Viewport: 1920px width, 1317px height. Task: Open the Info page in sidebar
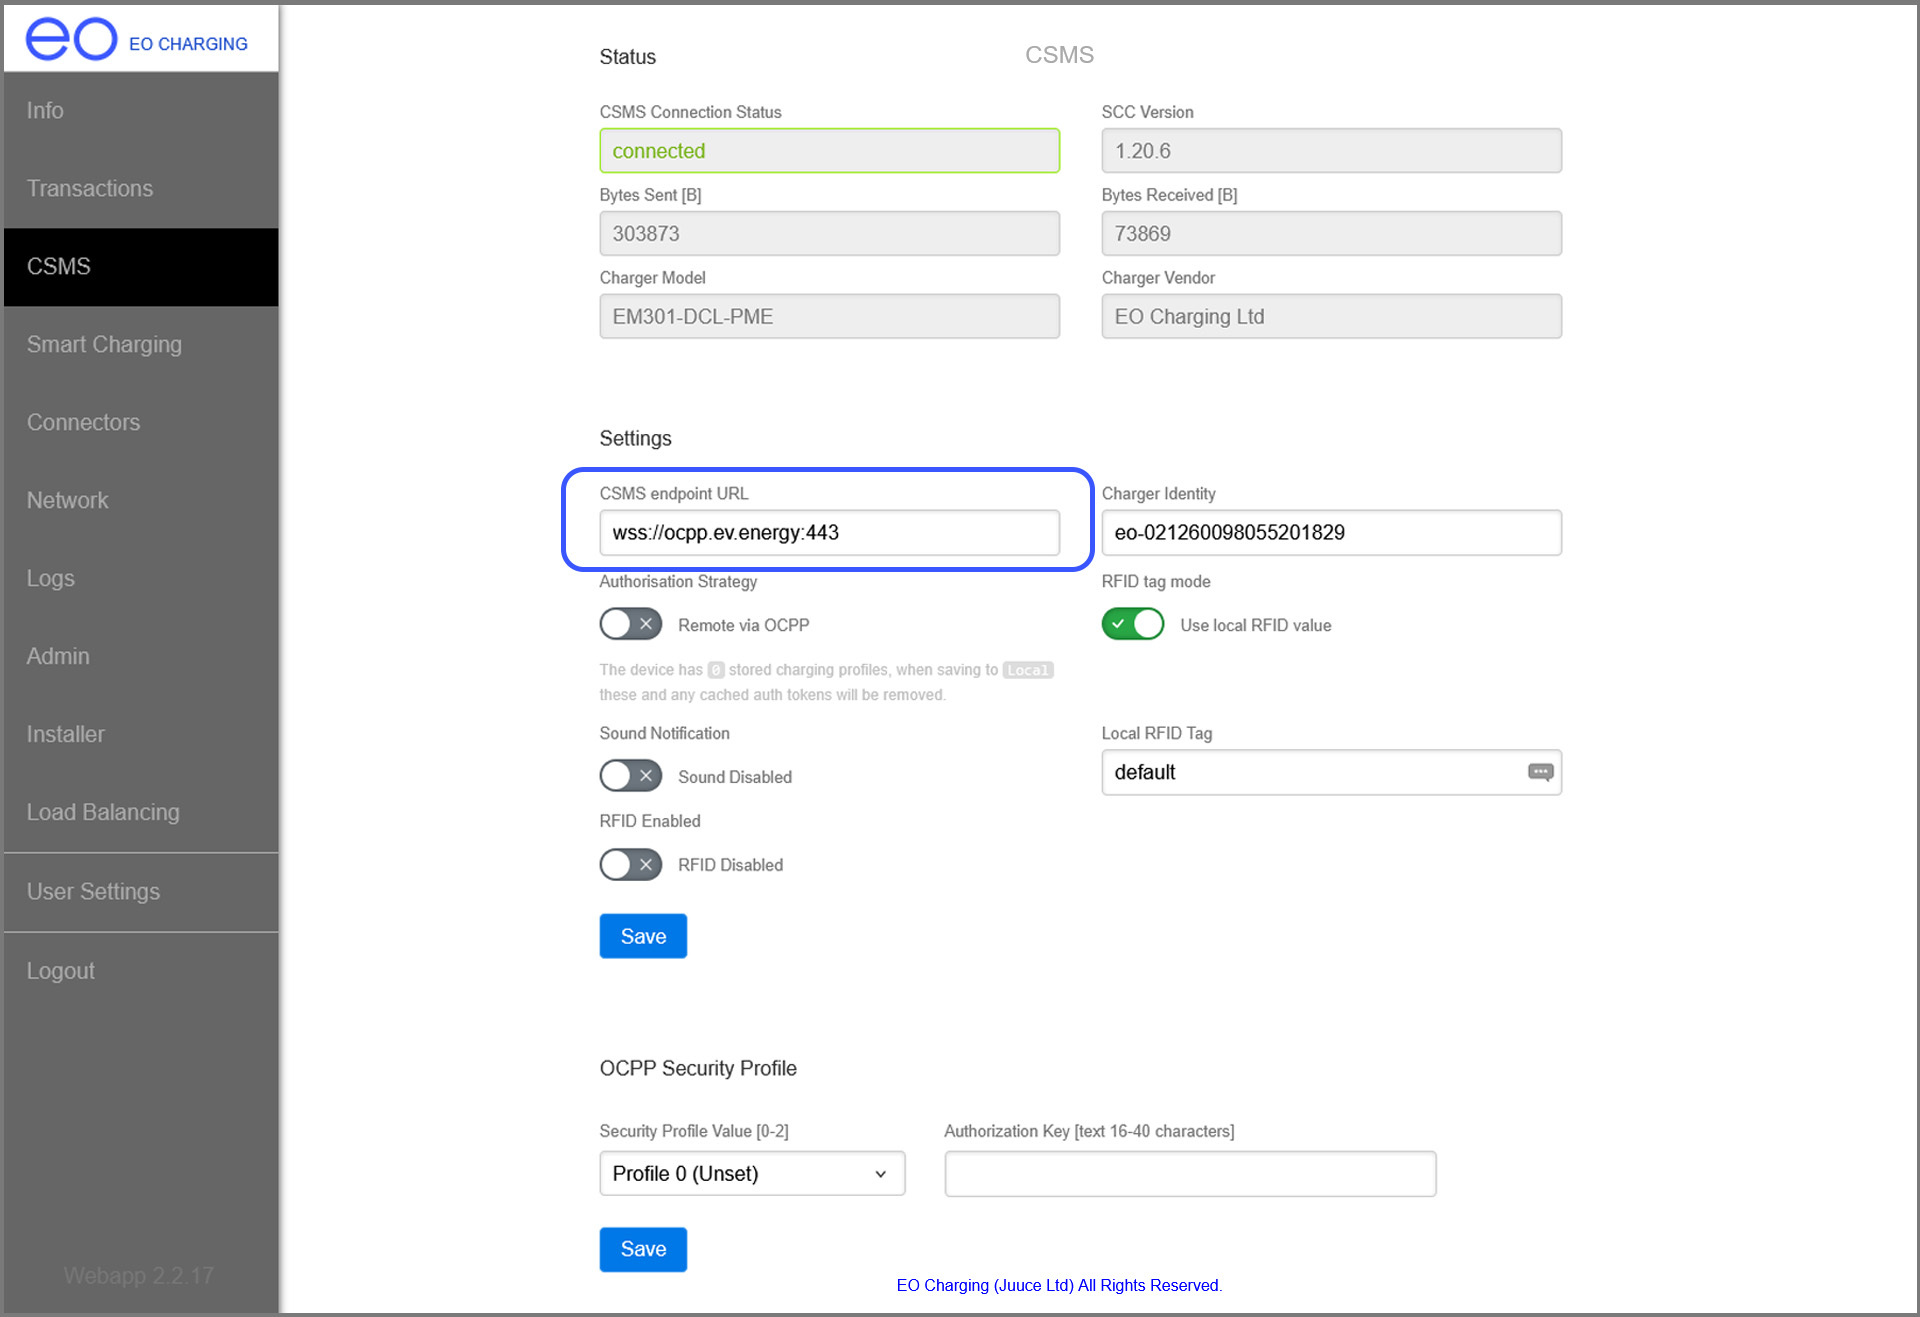pyautogui.click(x=141, y=111)
